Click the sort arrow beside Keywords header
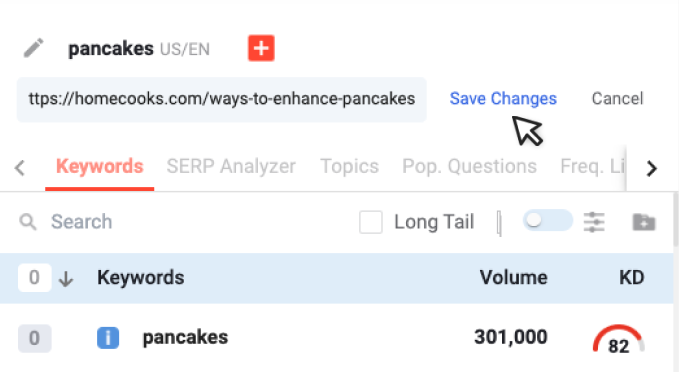679x372 pixels. coord(66,278)
